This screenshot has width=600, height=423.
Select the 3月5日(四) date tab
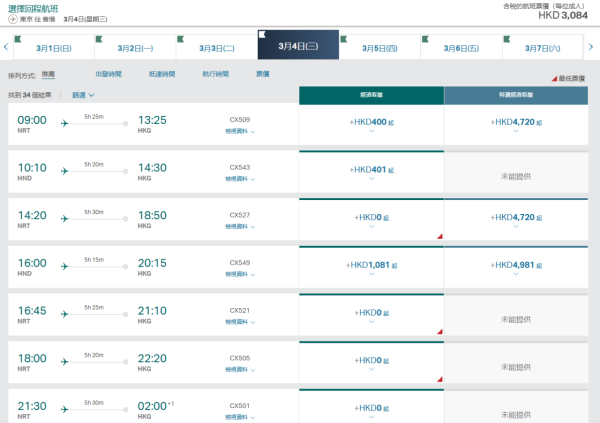pos(379,48)
